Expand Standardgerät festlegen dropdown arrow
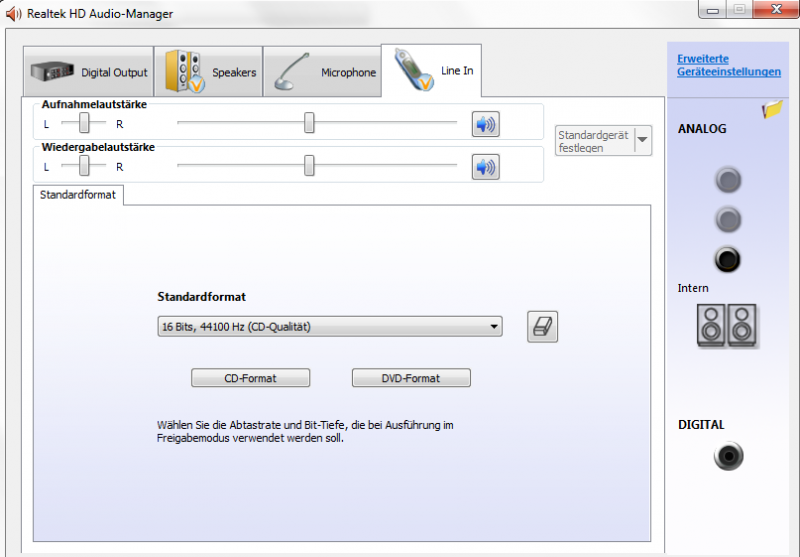The image size is (800, 557). (643, 140)
